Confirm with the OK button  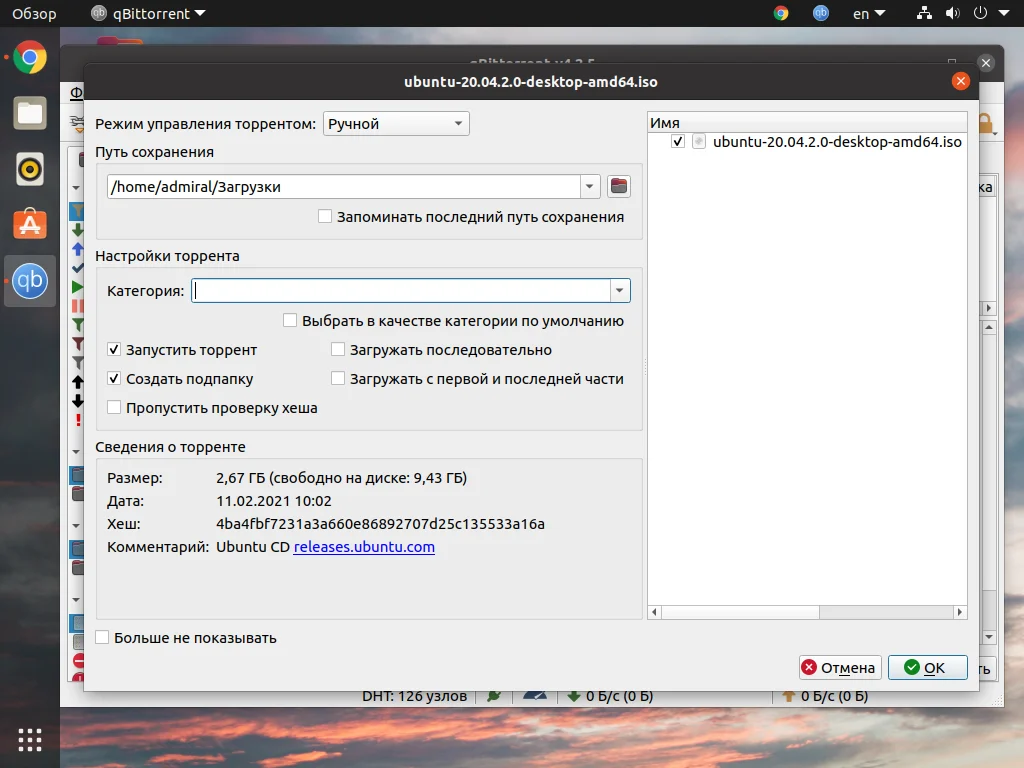click(x=927, y=667)
